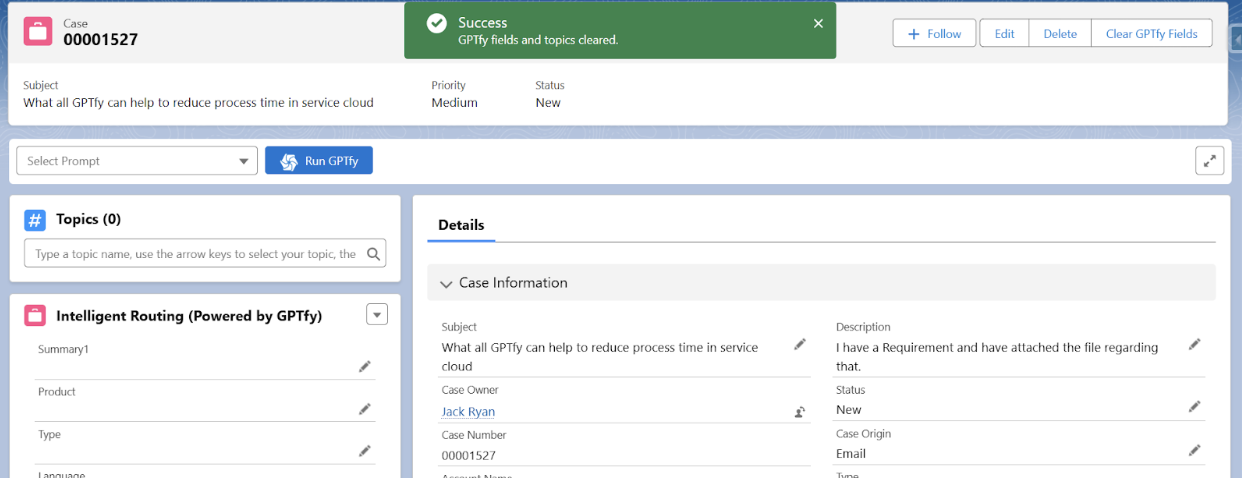Collapse the Case Information section
The width and height of the screenshot is (1242, 478).
click(446, 284)
